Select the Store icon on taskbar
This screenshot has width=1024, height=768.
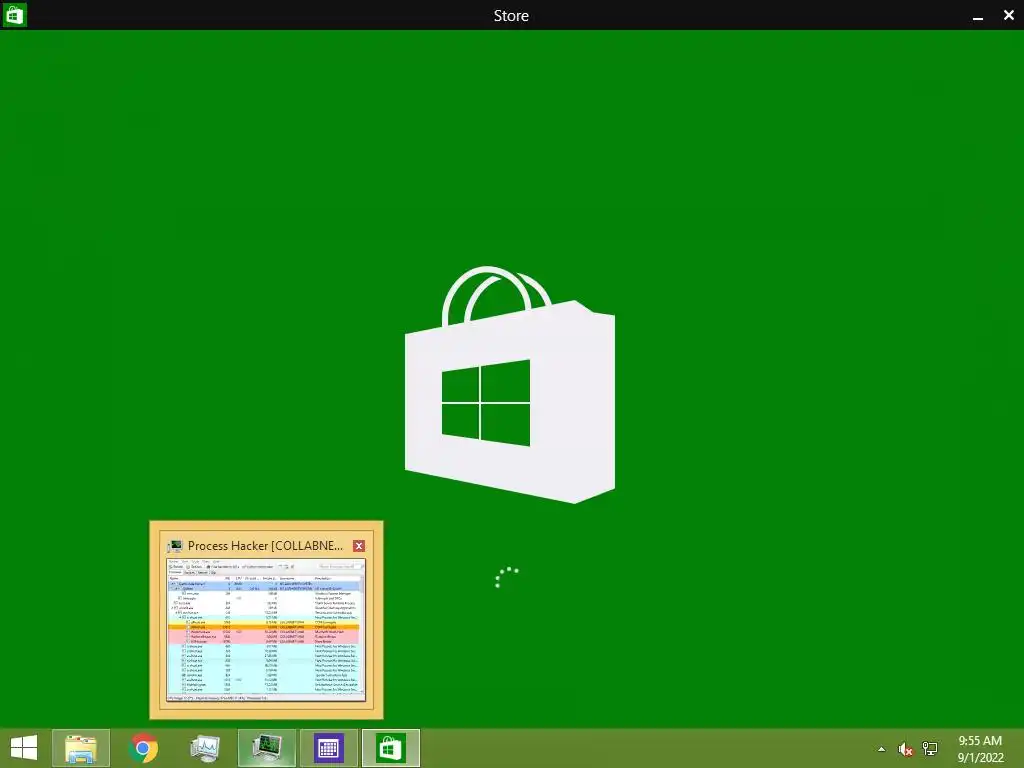tap(391, 748)
